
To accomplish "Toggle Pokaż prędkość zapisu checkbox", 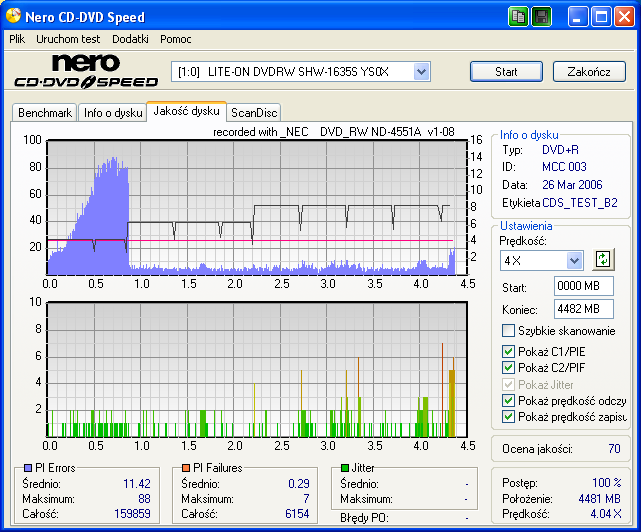I will point(508,417).
